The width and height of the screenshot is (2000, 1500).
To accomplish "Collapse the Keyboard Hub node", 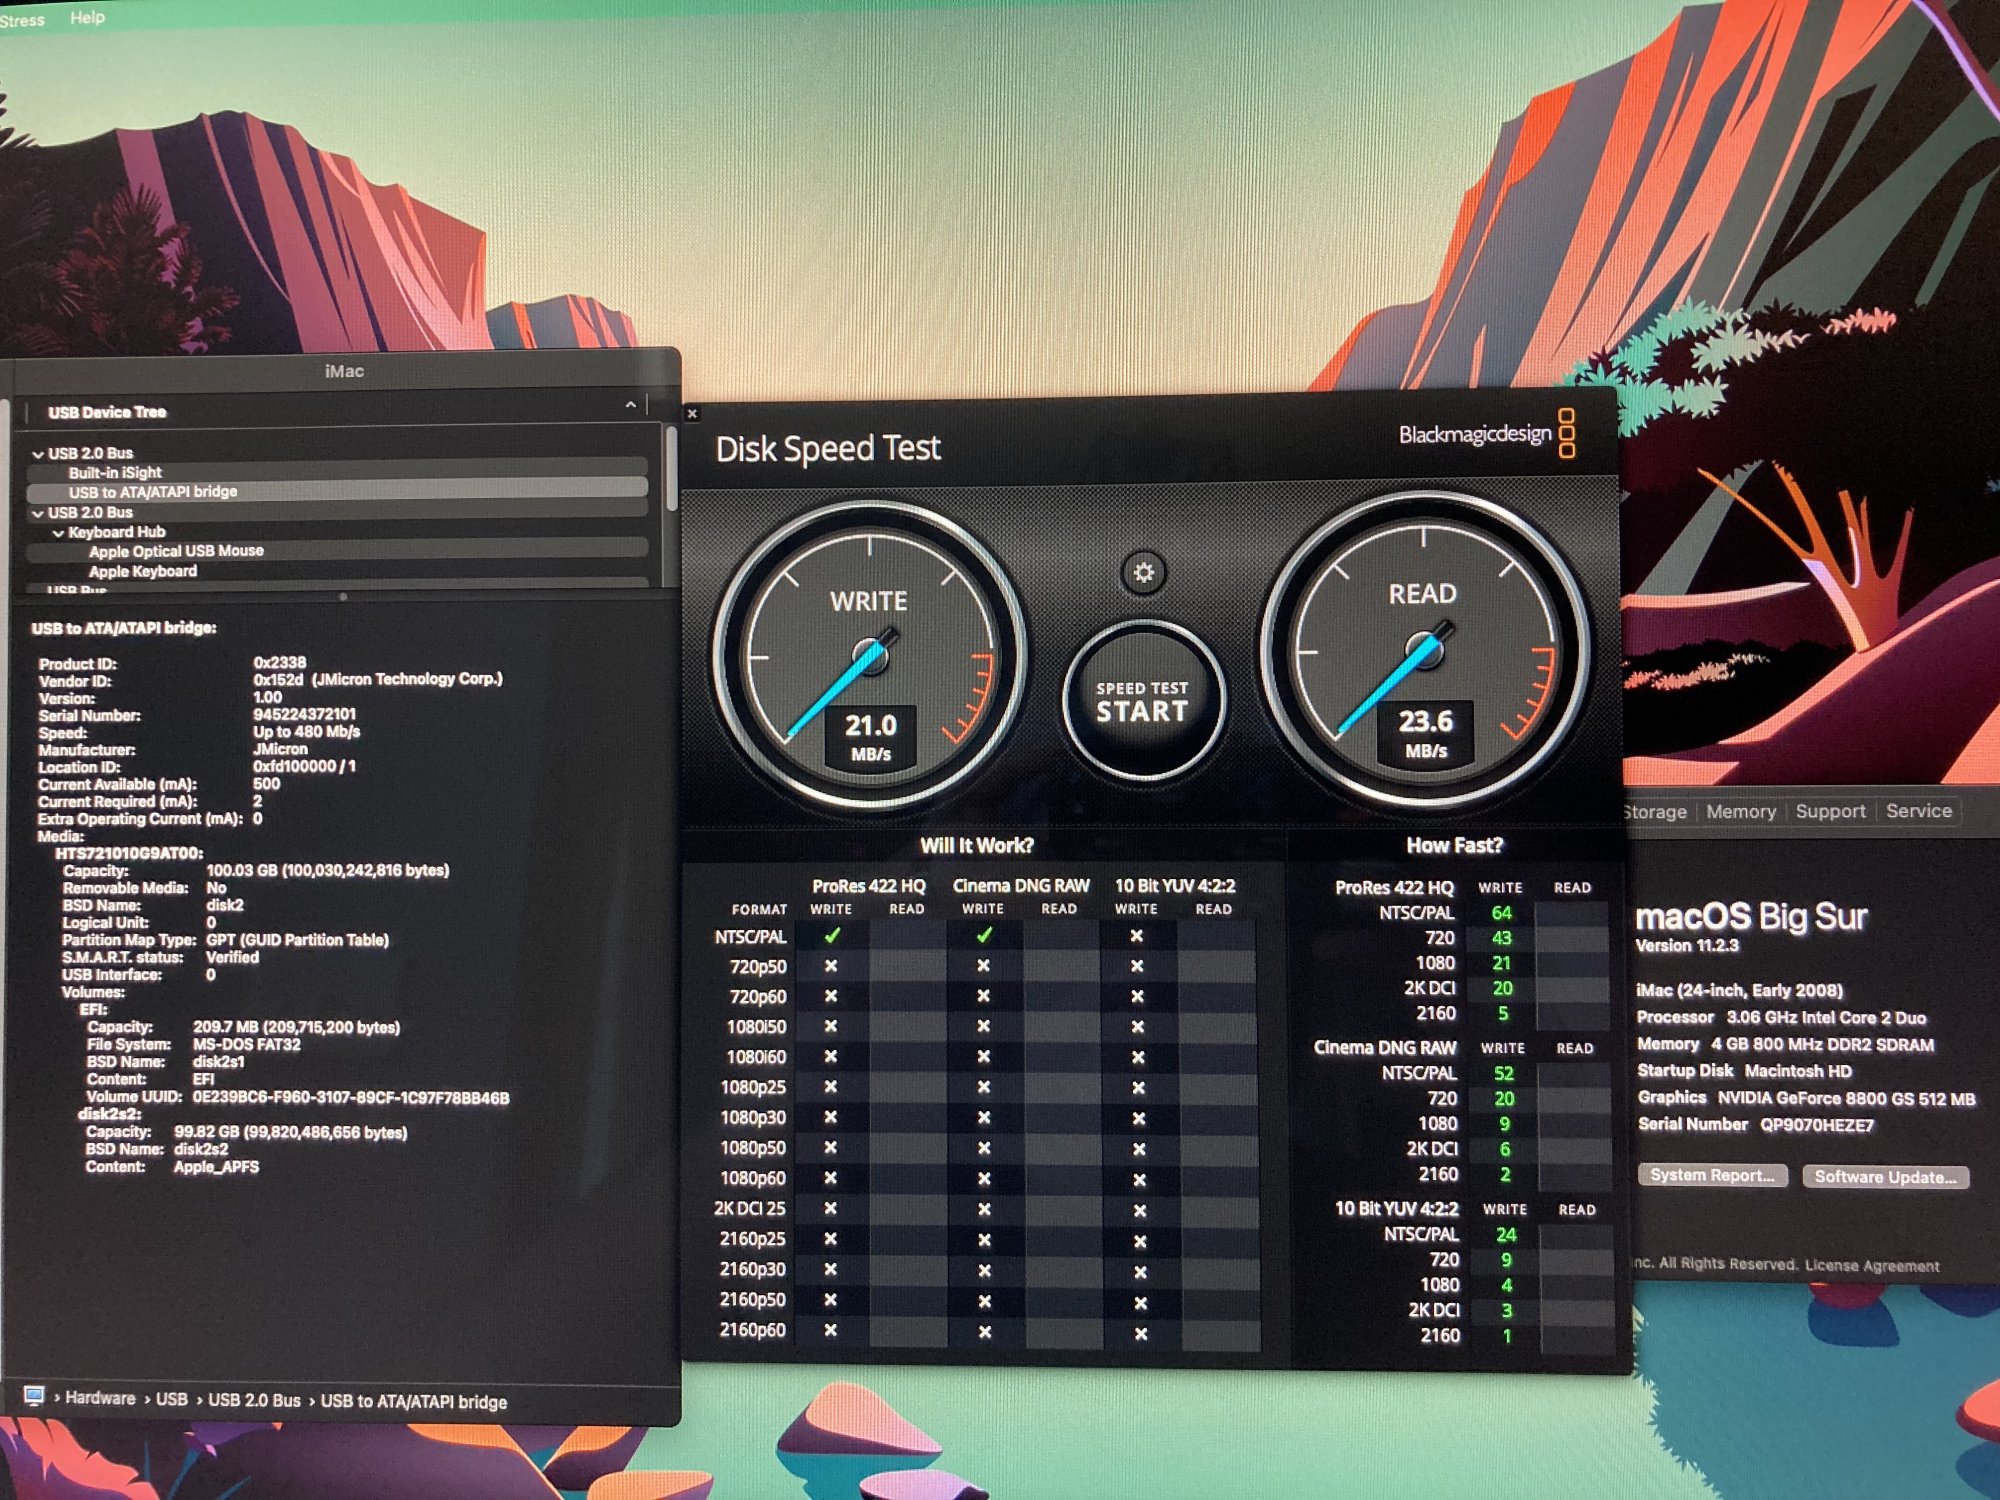I will tap(58, 533).
